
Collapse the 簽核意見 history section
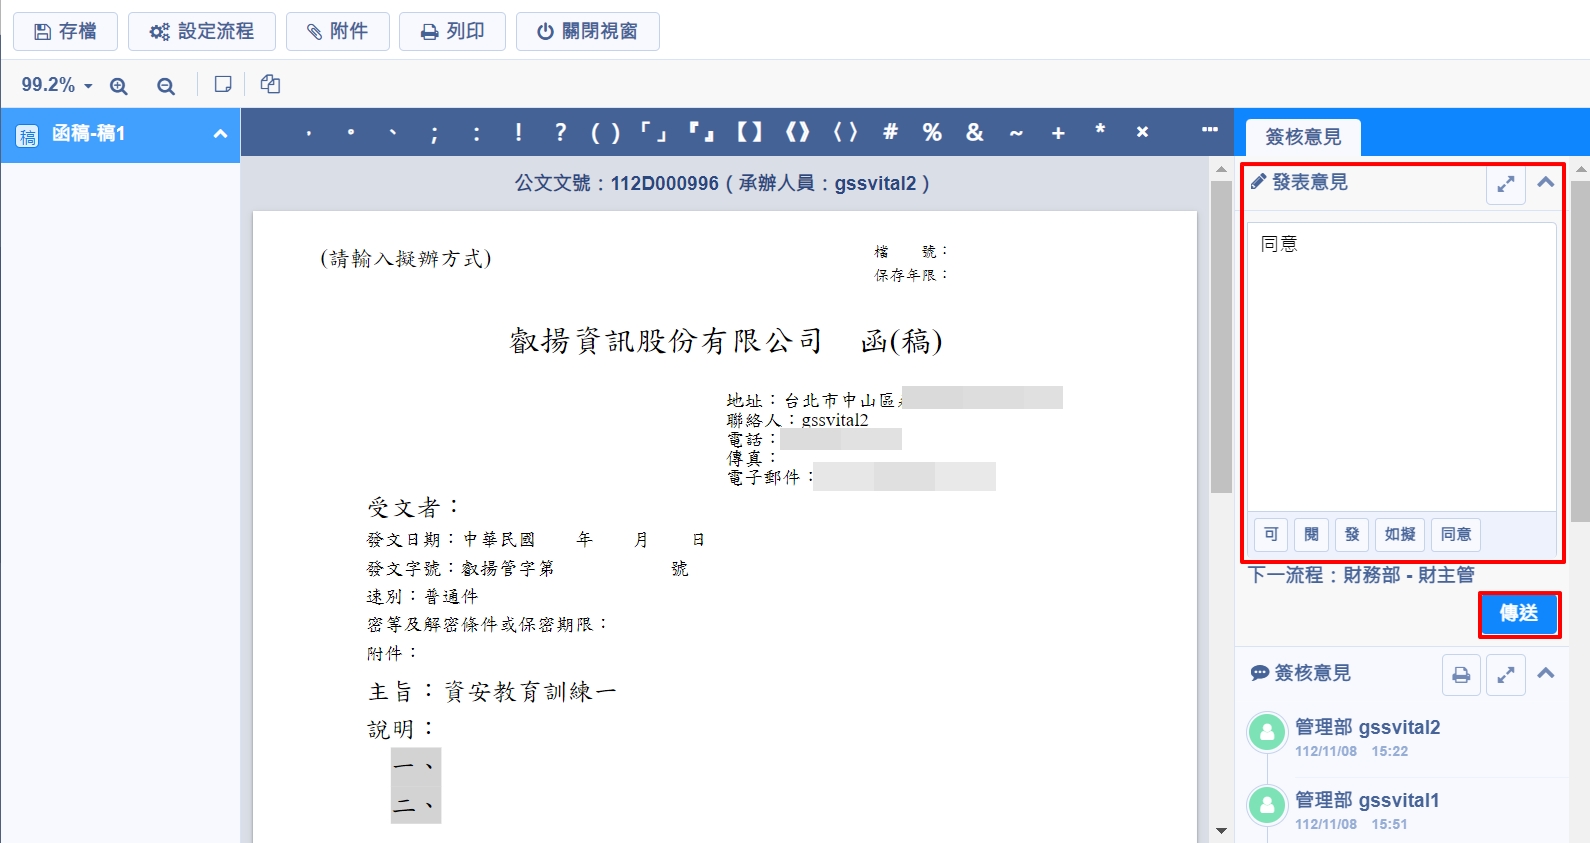(x=1545, y=673)
